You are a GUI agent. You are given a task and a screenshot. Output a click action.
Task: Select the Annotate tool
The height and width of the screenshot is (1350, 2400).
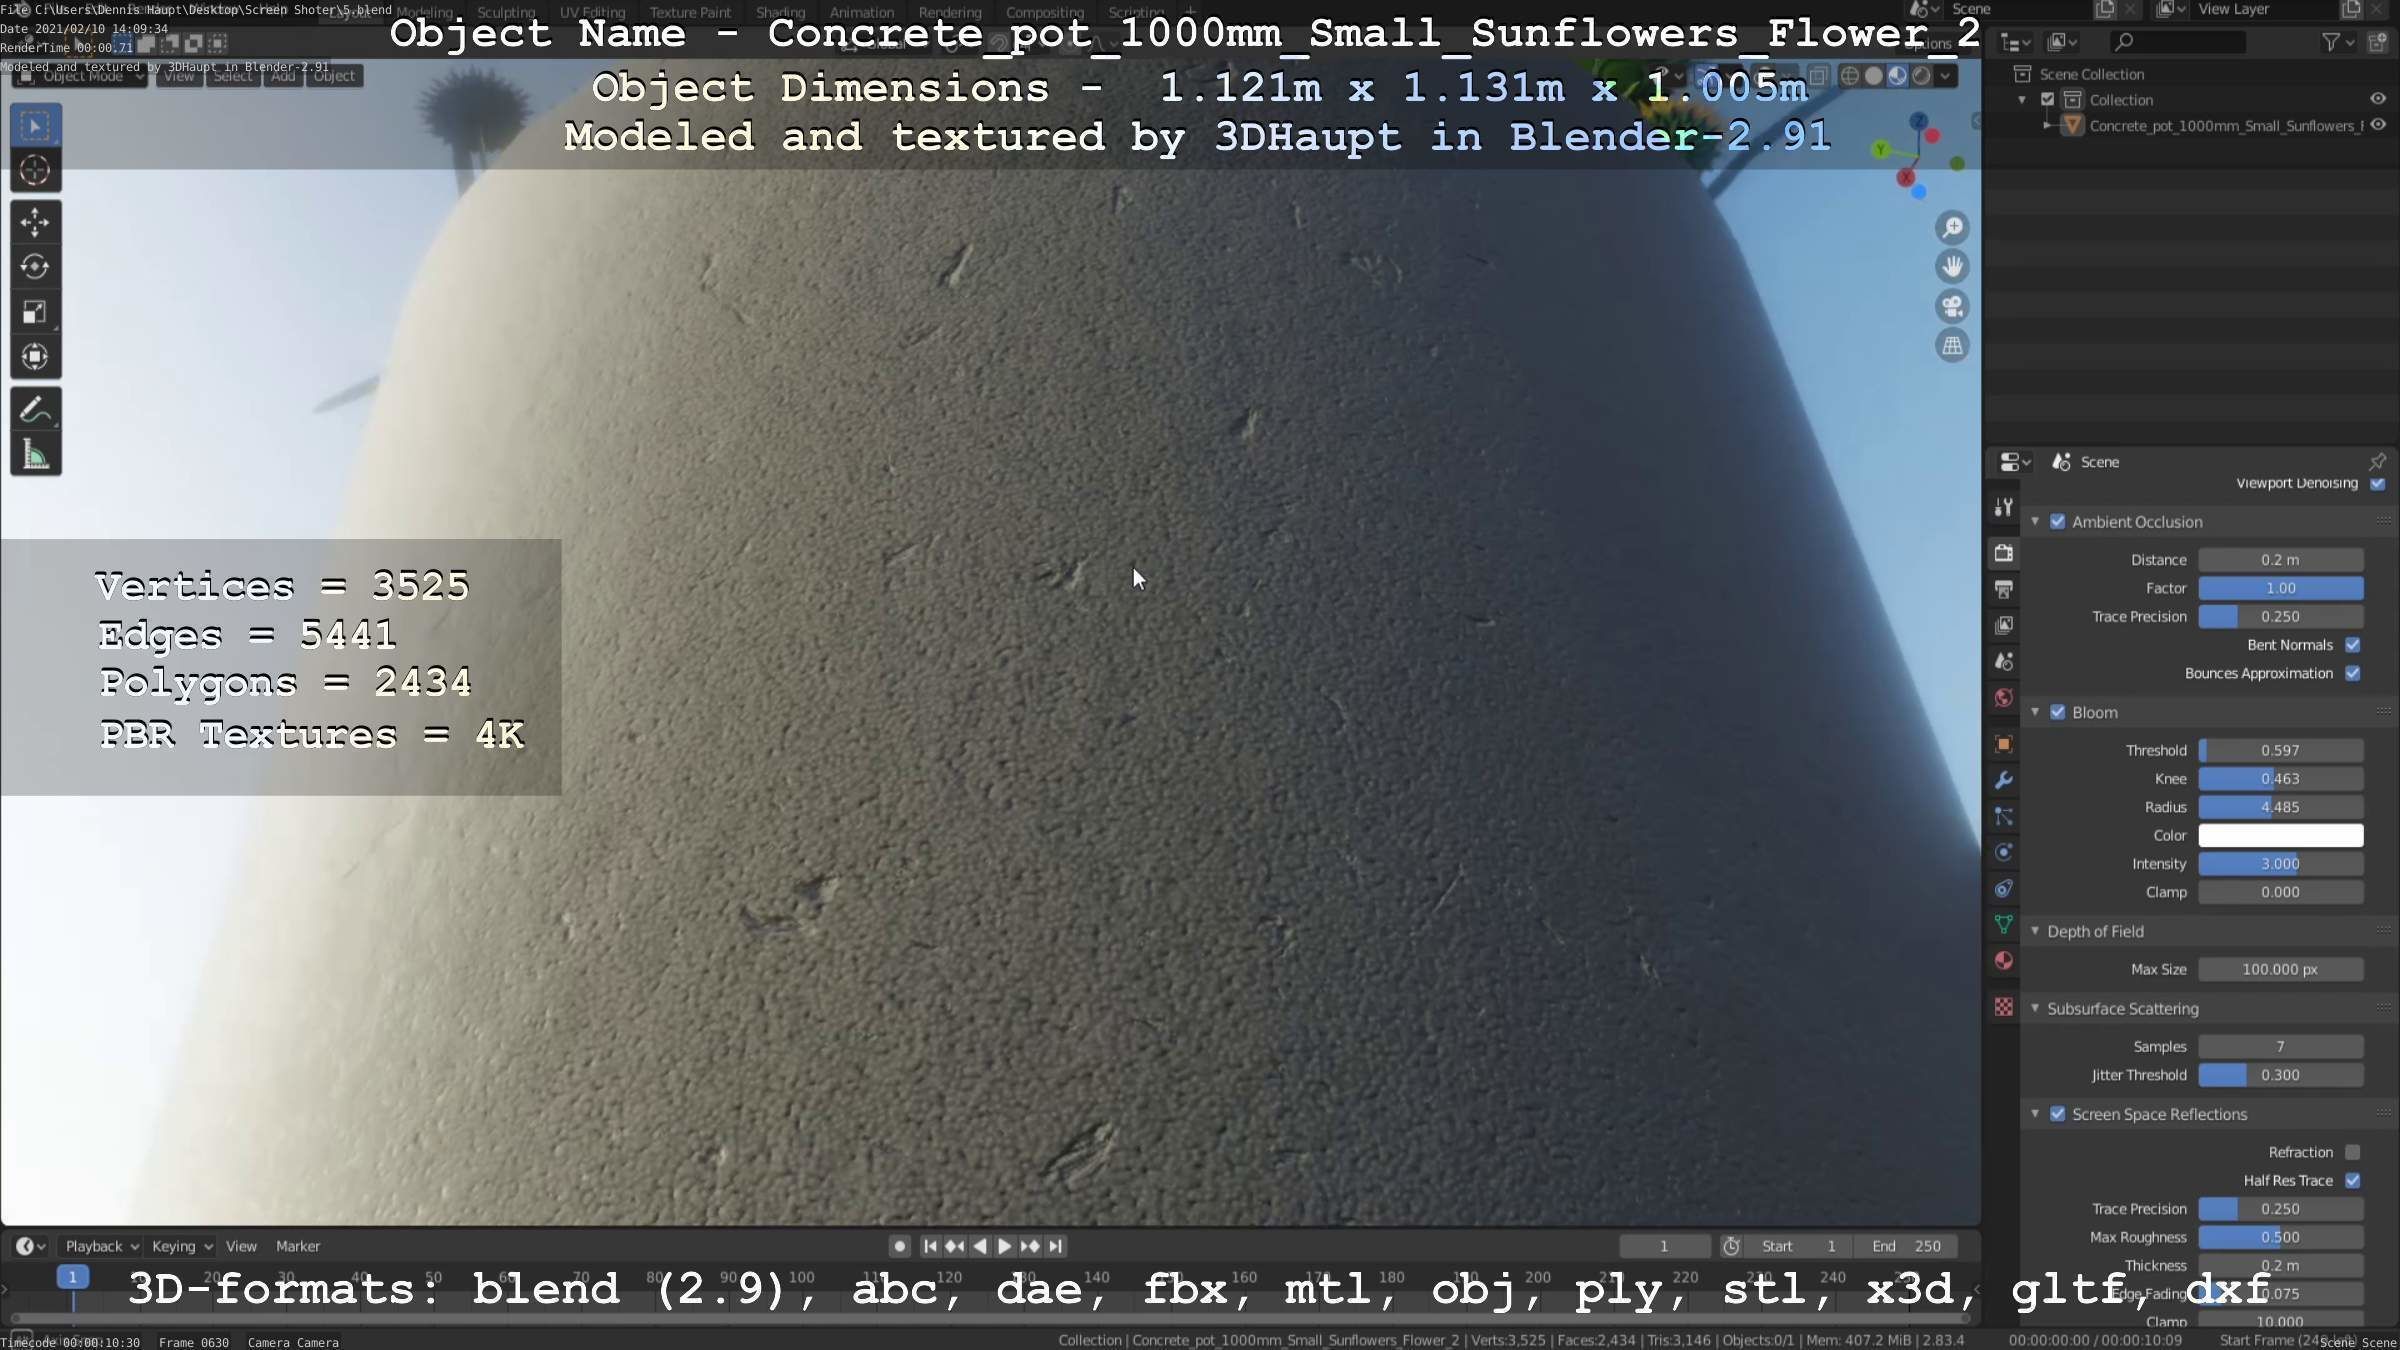(35, 409)
